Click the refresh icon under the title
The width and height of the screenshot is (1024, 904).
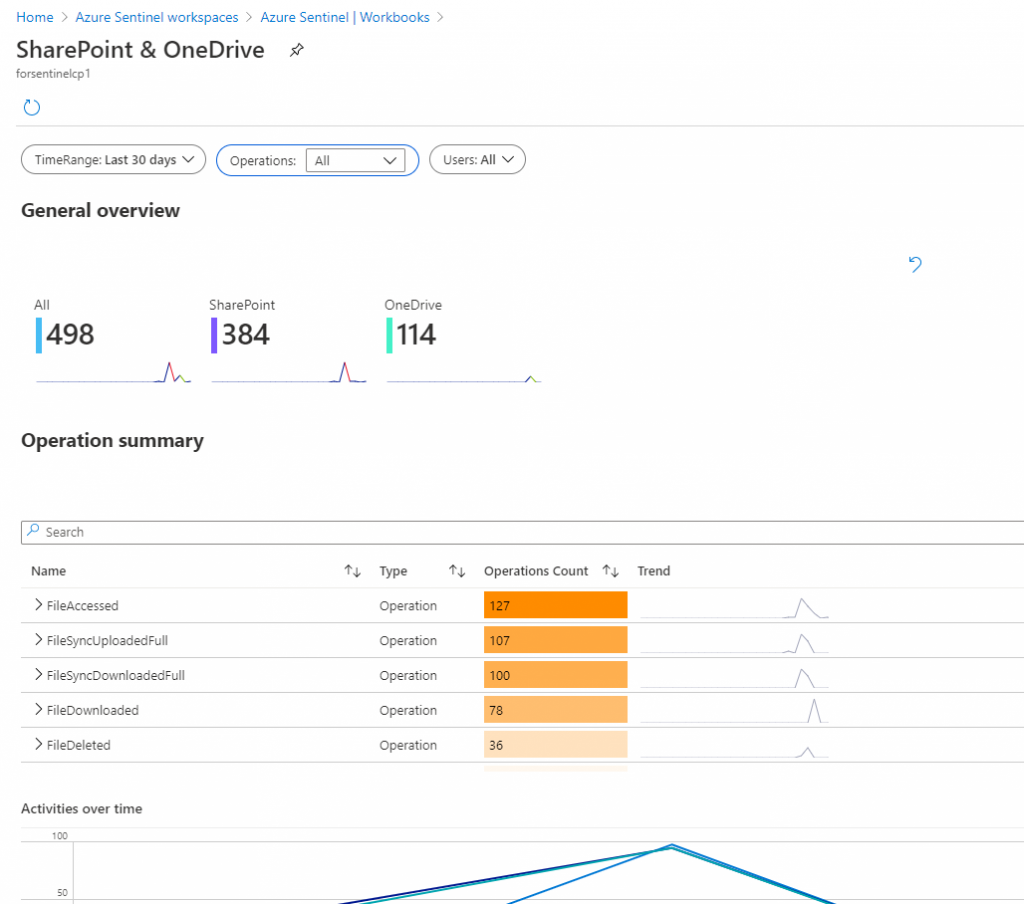tap(31, 107)
